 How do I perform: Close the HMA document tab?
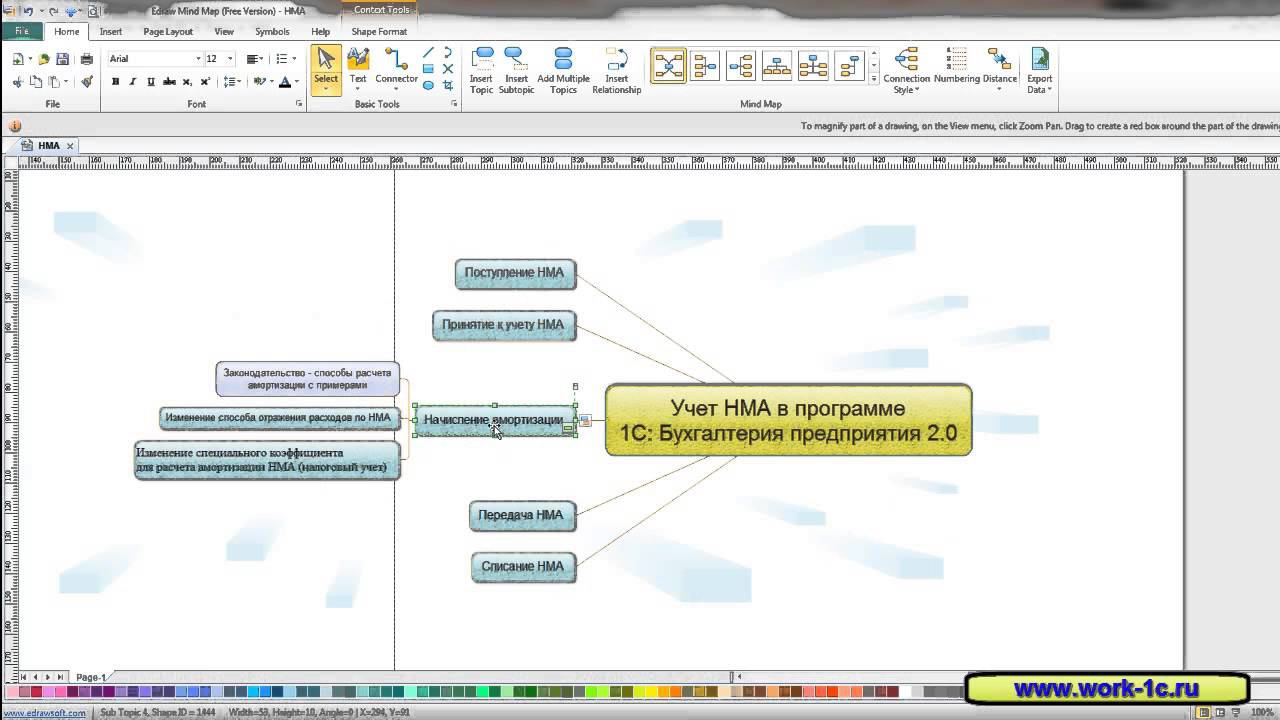(x=70, y=146)
